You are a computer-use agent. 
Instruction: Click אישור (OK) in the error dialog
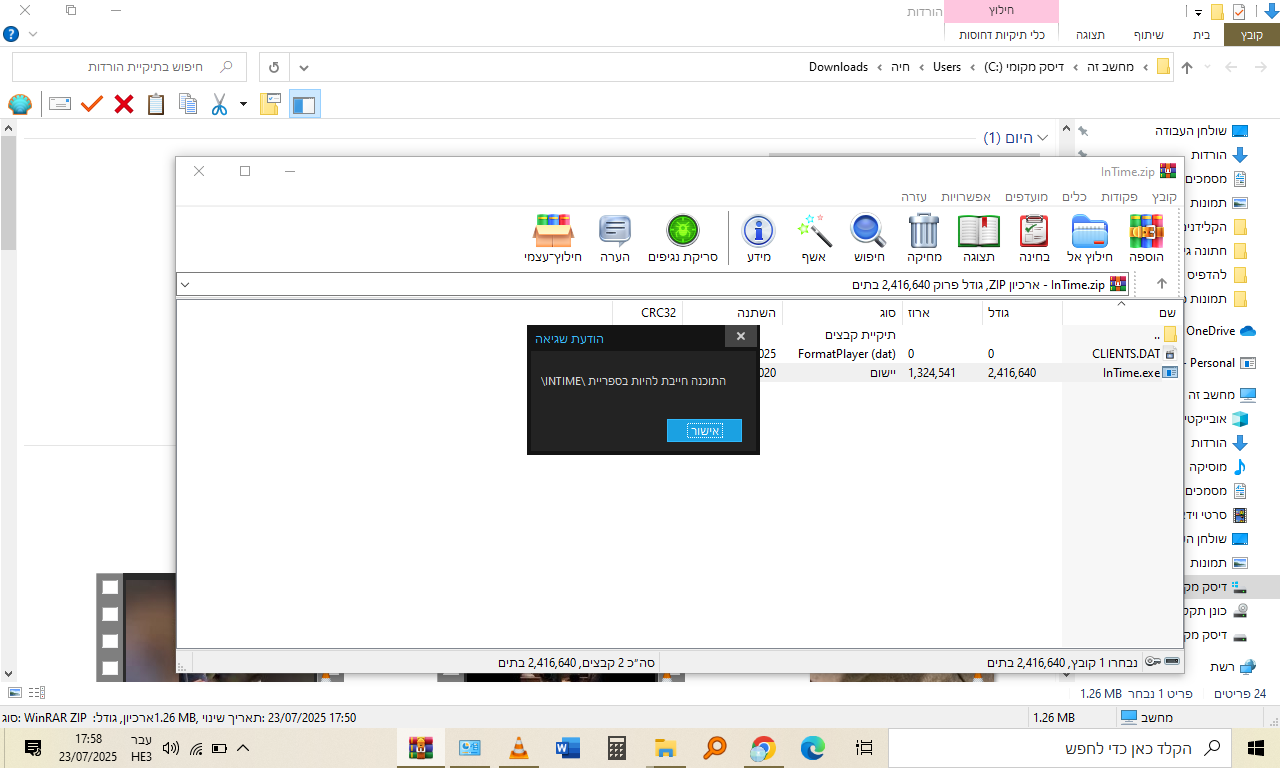point(704,430)
